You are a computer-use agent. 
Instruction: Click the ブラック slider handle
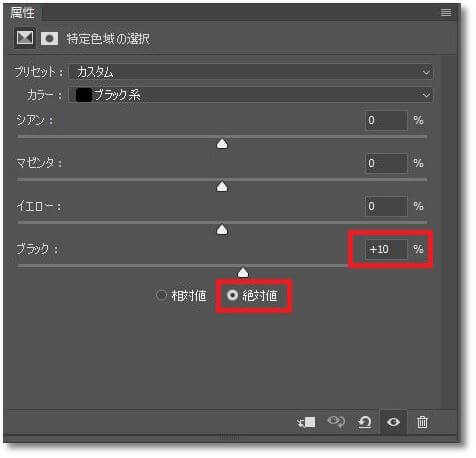[243, 272]
